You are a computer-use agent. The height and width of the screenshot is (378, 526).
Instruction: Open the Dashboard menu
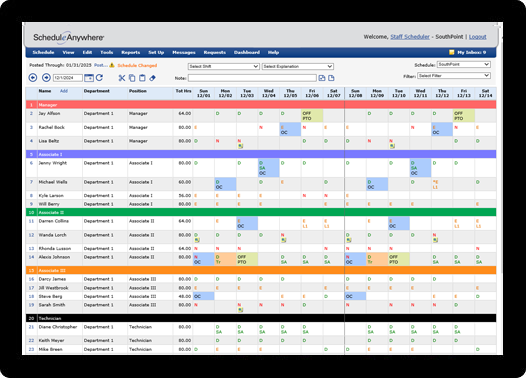(247, 52)
